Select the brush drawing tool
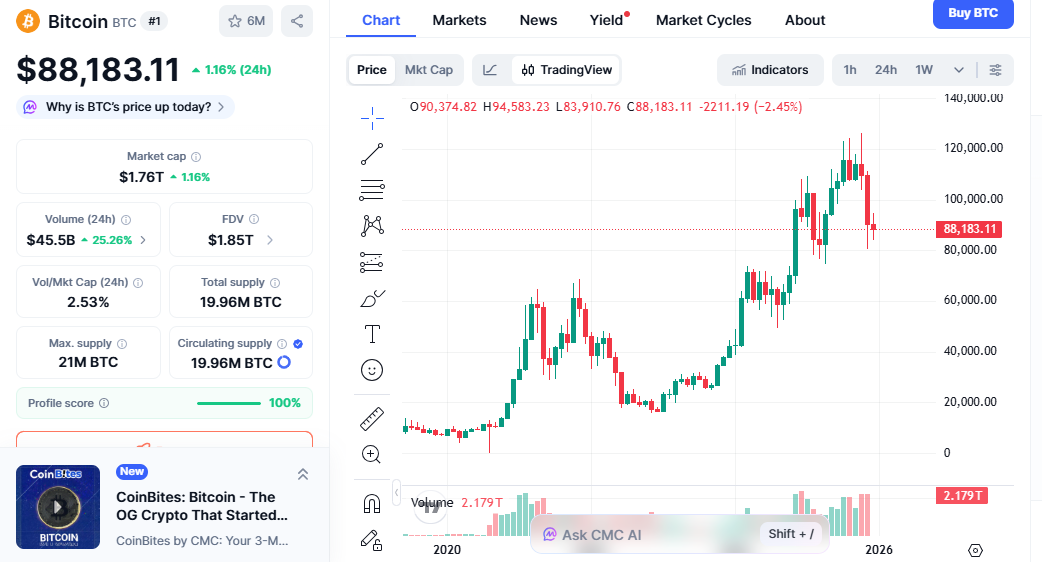This screenshot has width=1042, height=562. (x=372, y=298)
